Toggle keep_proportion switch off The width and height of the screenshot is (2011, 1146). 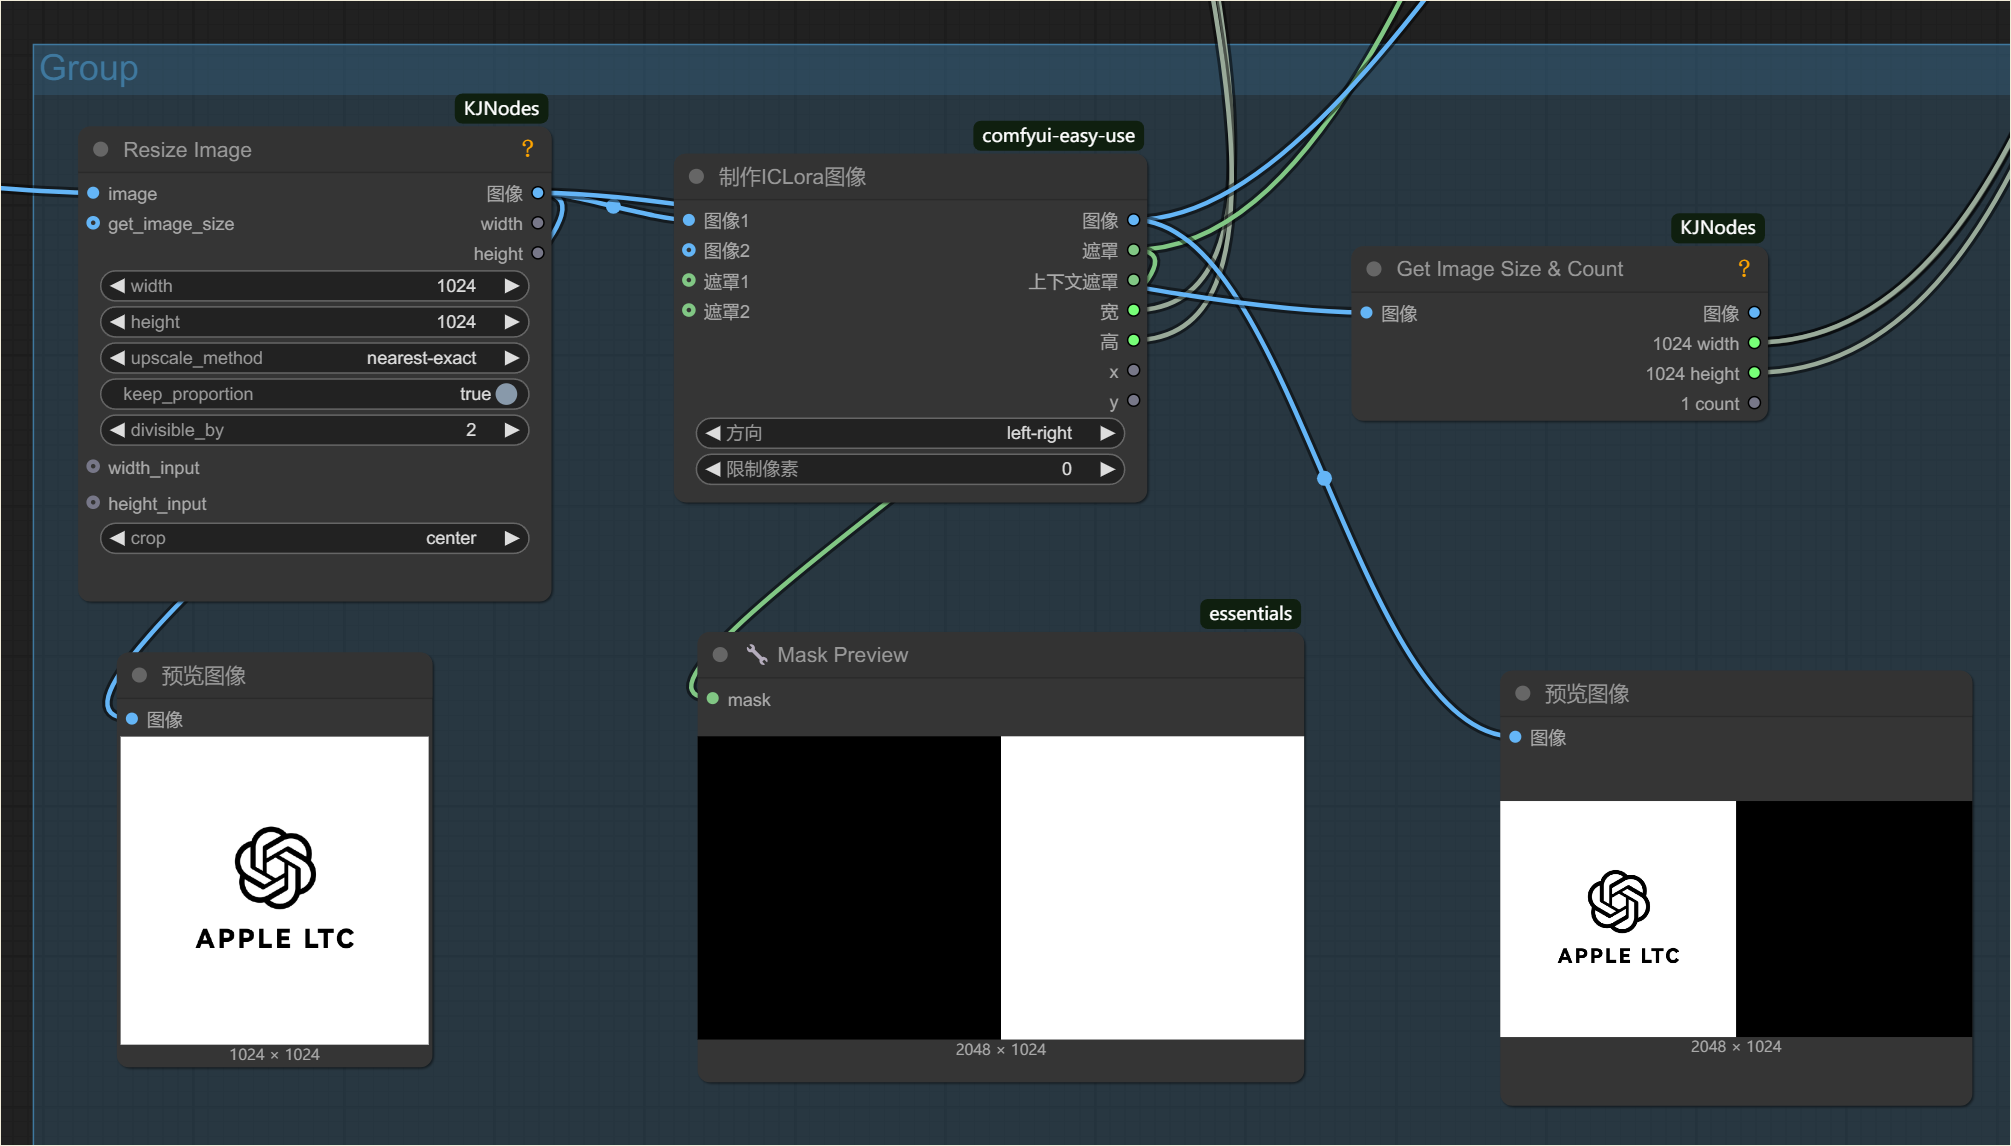(x=507, y=394)
